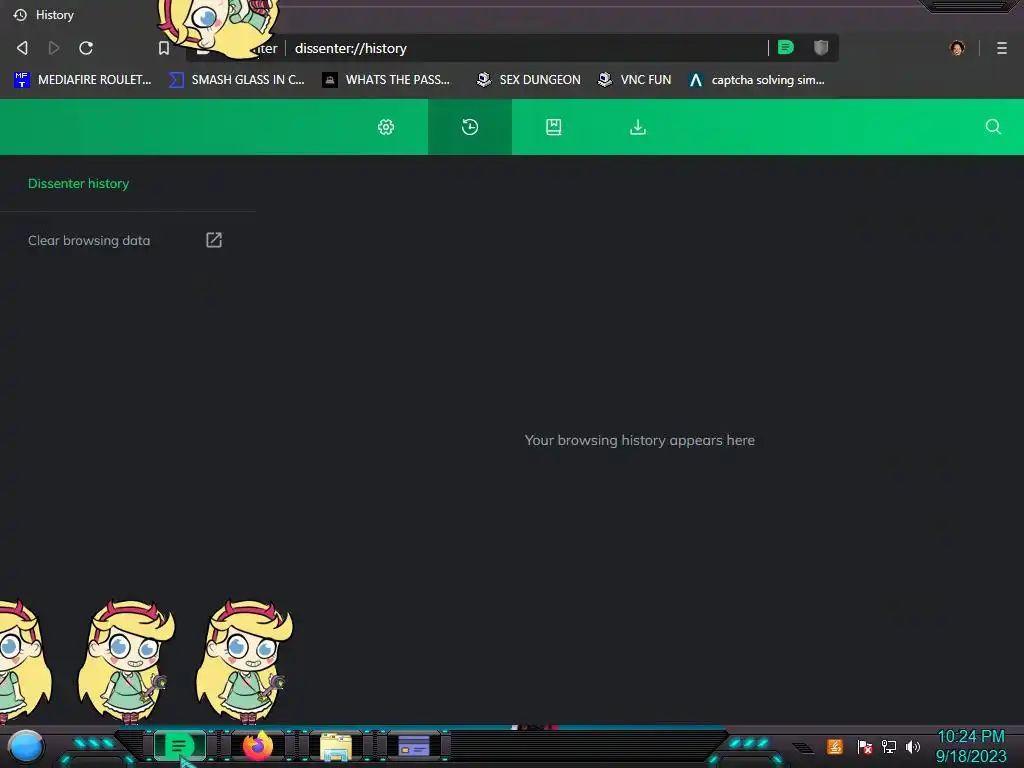This screenshot has width=1024, height=768.
Task: Switch to the Settings gear tab
Action: [x=386, y=127]
